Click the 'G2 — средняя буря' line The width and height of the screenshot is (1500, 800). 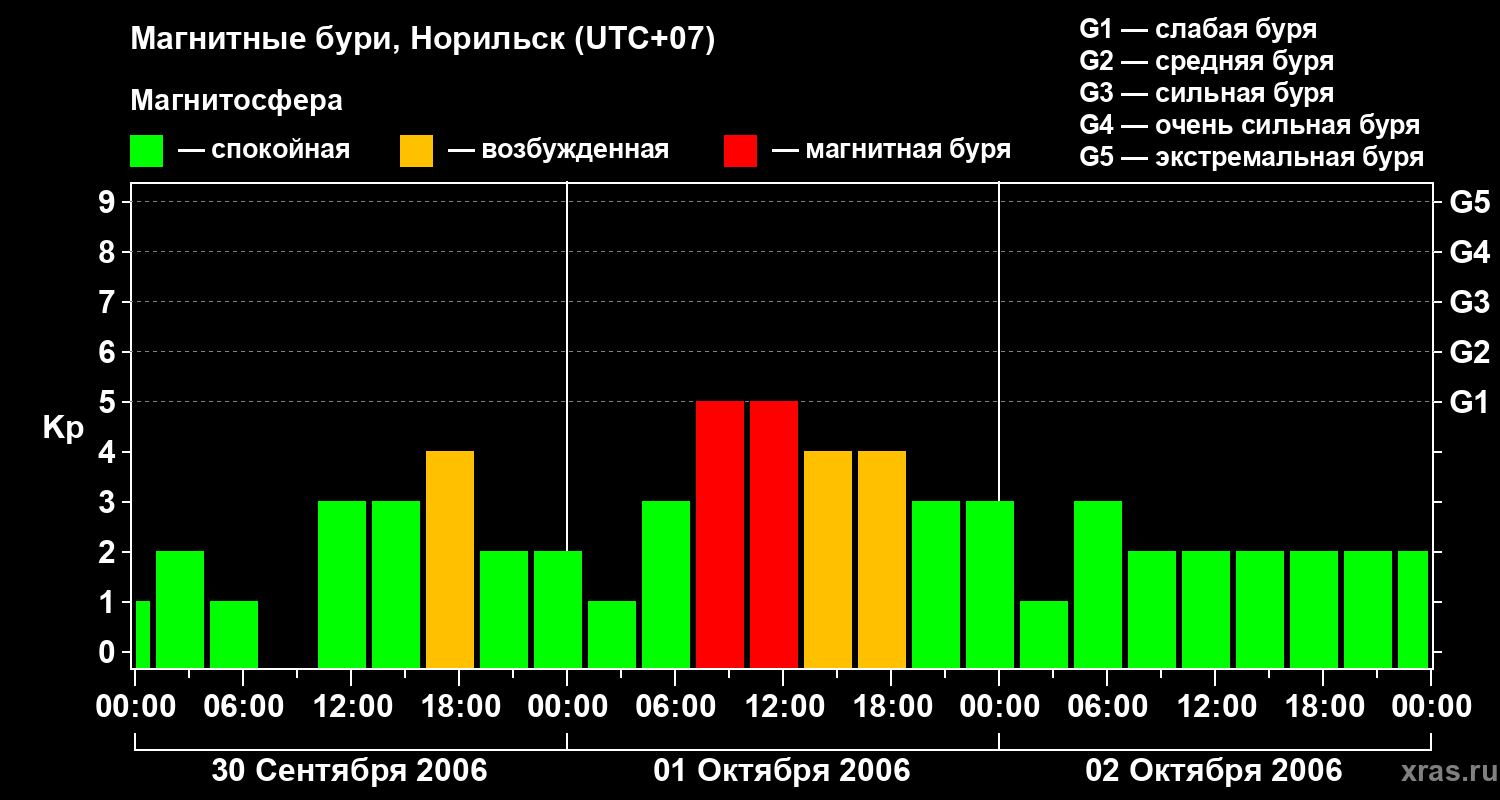[1206, 61]
